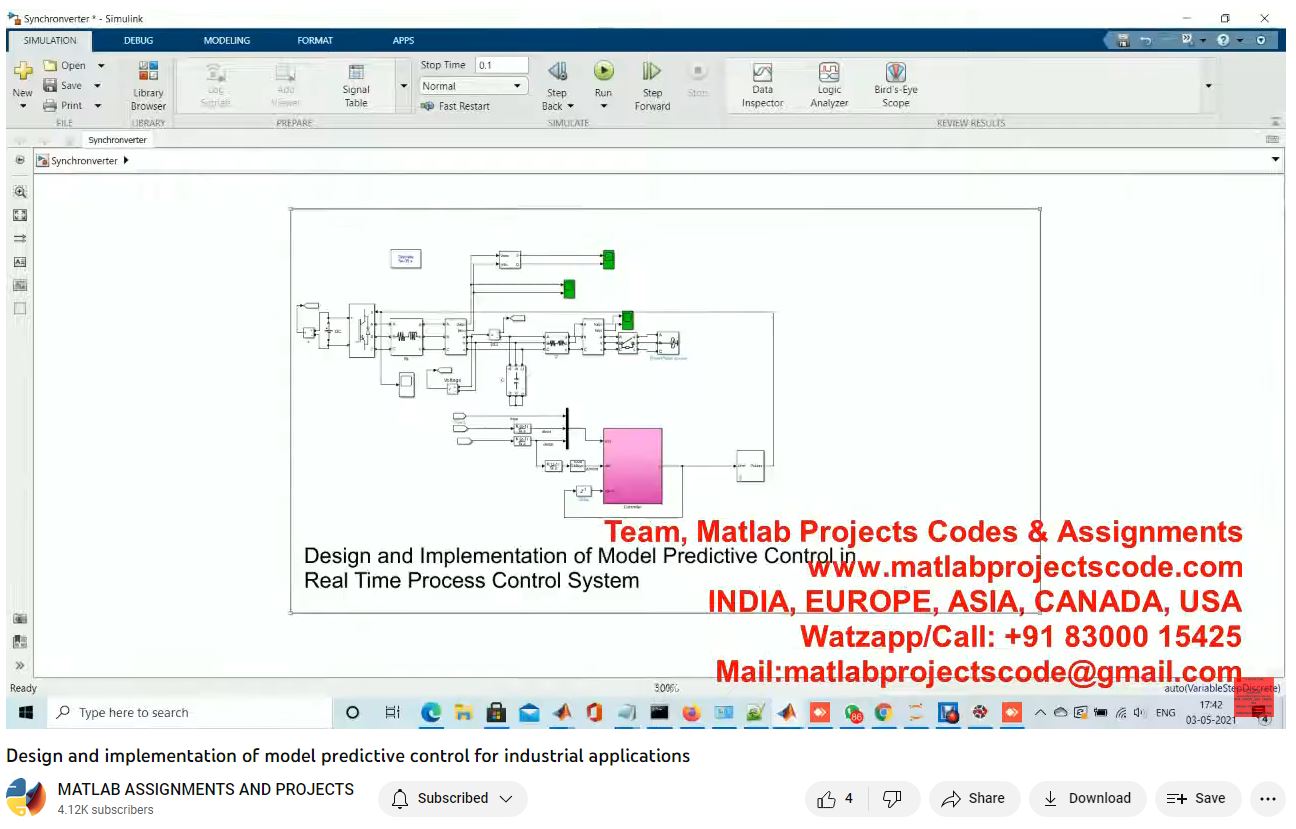Expand the REVIEW RESULTS gallery arrow
Image resolution: width=1296 pixels, height=829 pixels.
coord(1208,86)
